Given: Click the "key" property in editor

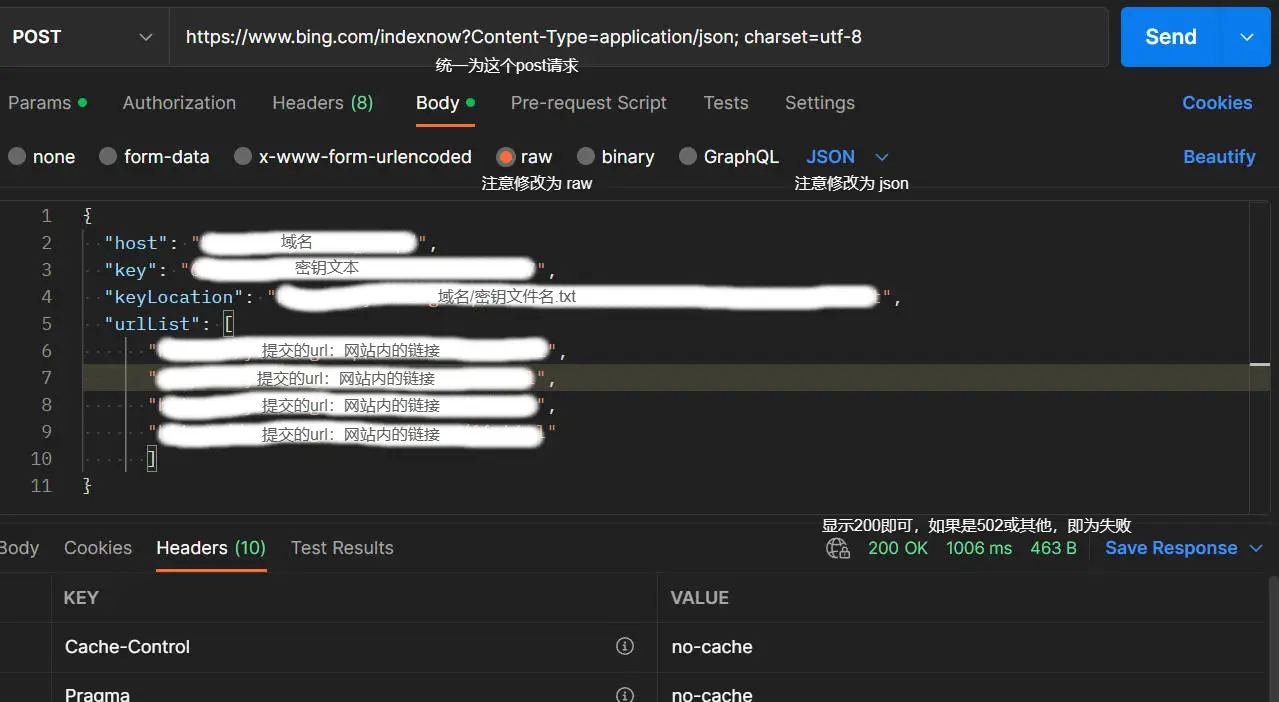Looking at the screenshot, I should click(x=131, y=270).
